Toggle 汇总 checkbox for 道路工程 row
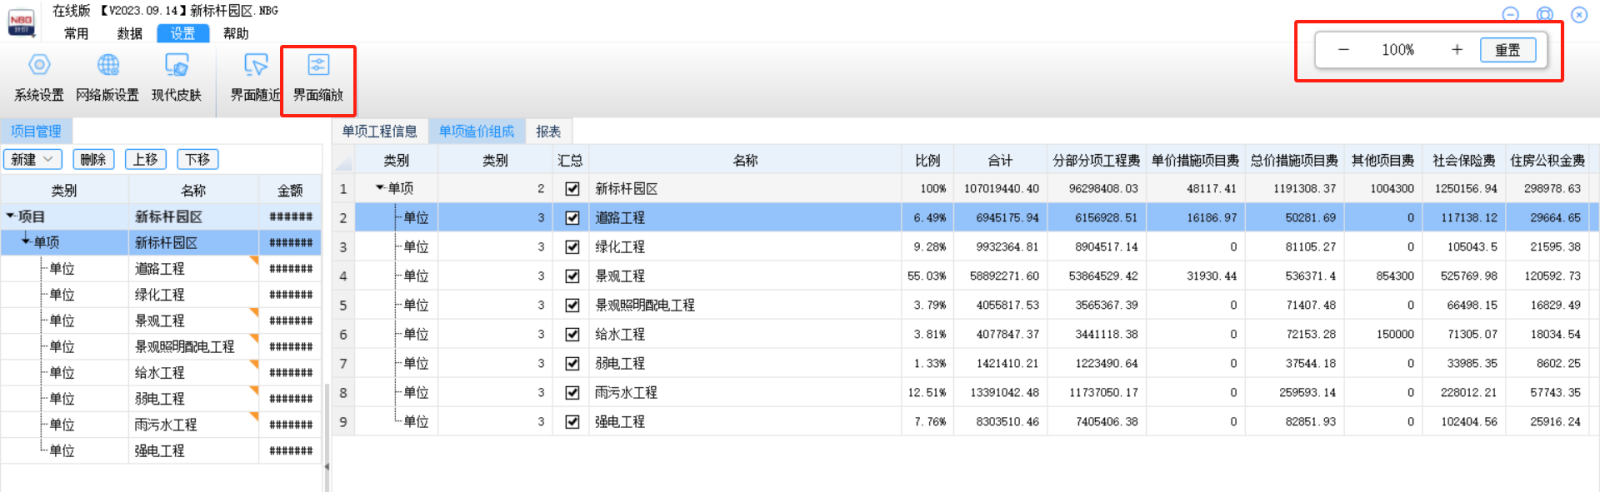1600x492 pixels. click(x=572, y=217)
